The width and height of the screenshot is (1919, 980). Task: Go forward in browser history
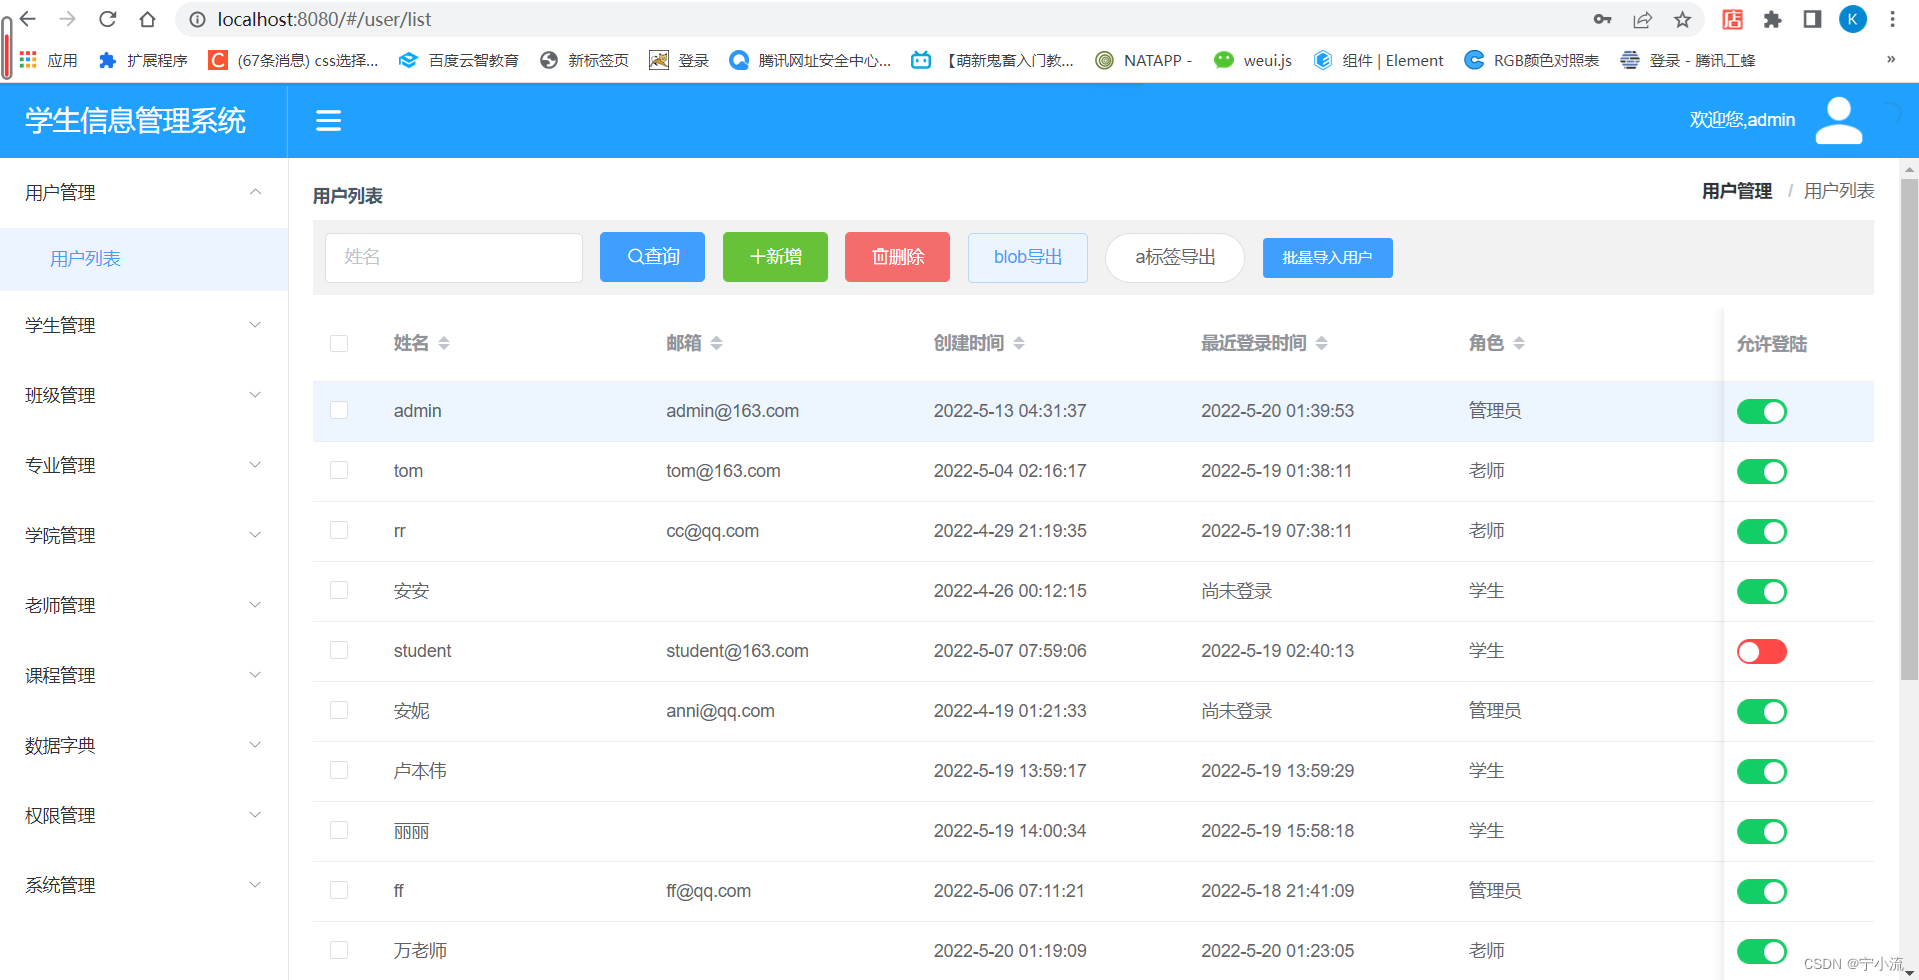pos(68,19)
